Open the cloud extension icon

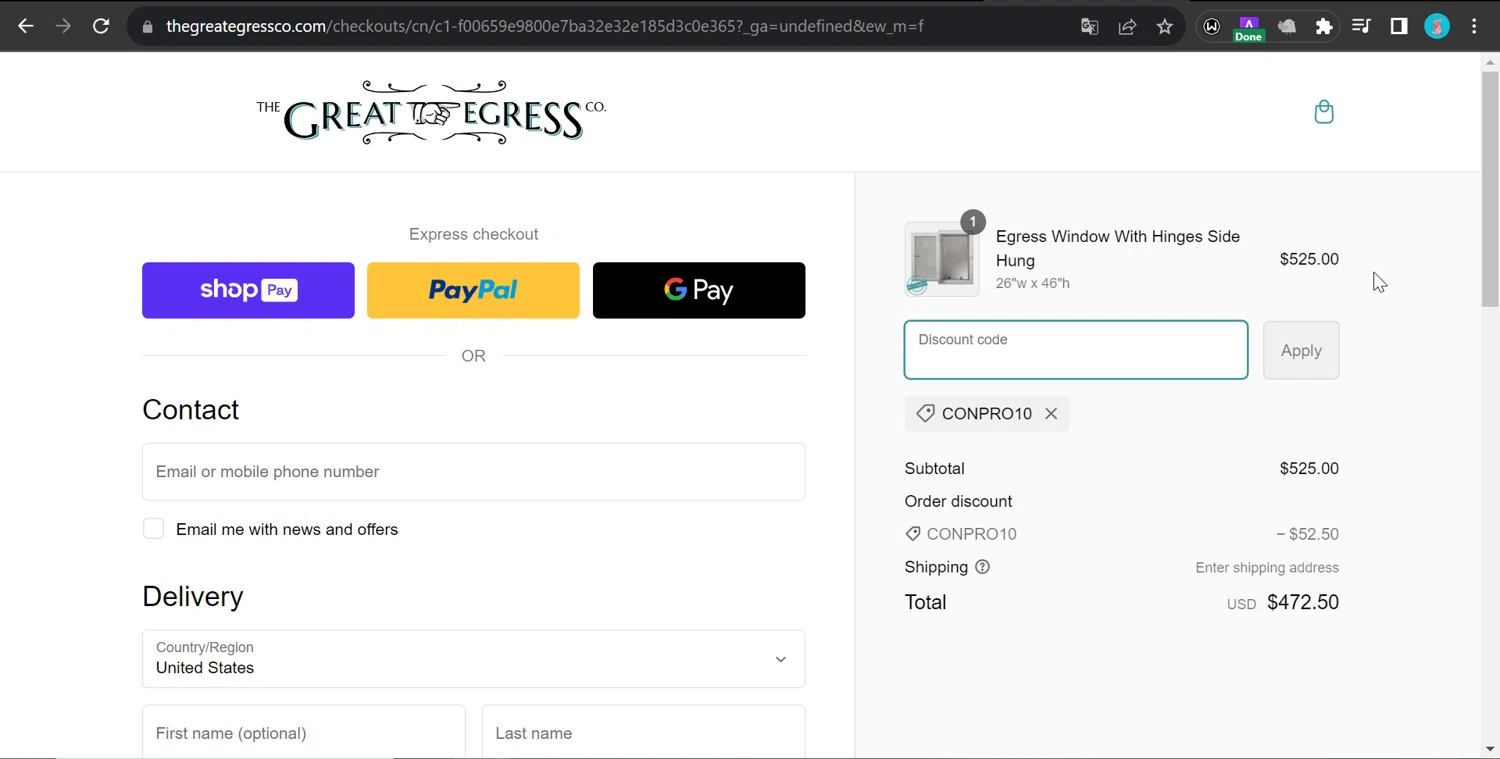pos(1287,27)
